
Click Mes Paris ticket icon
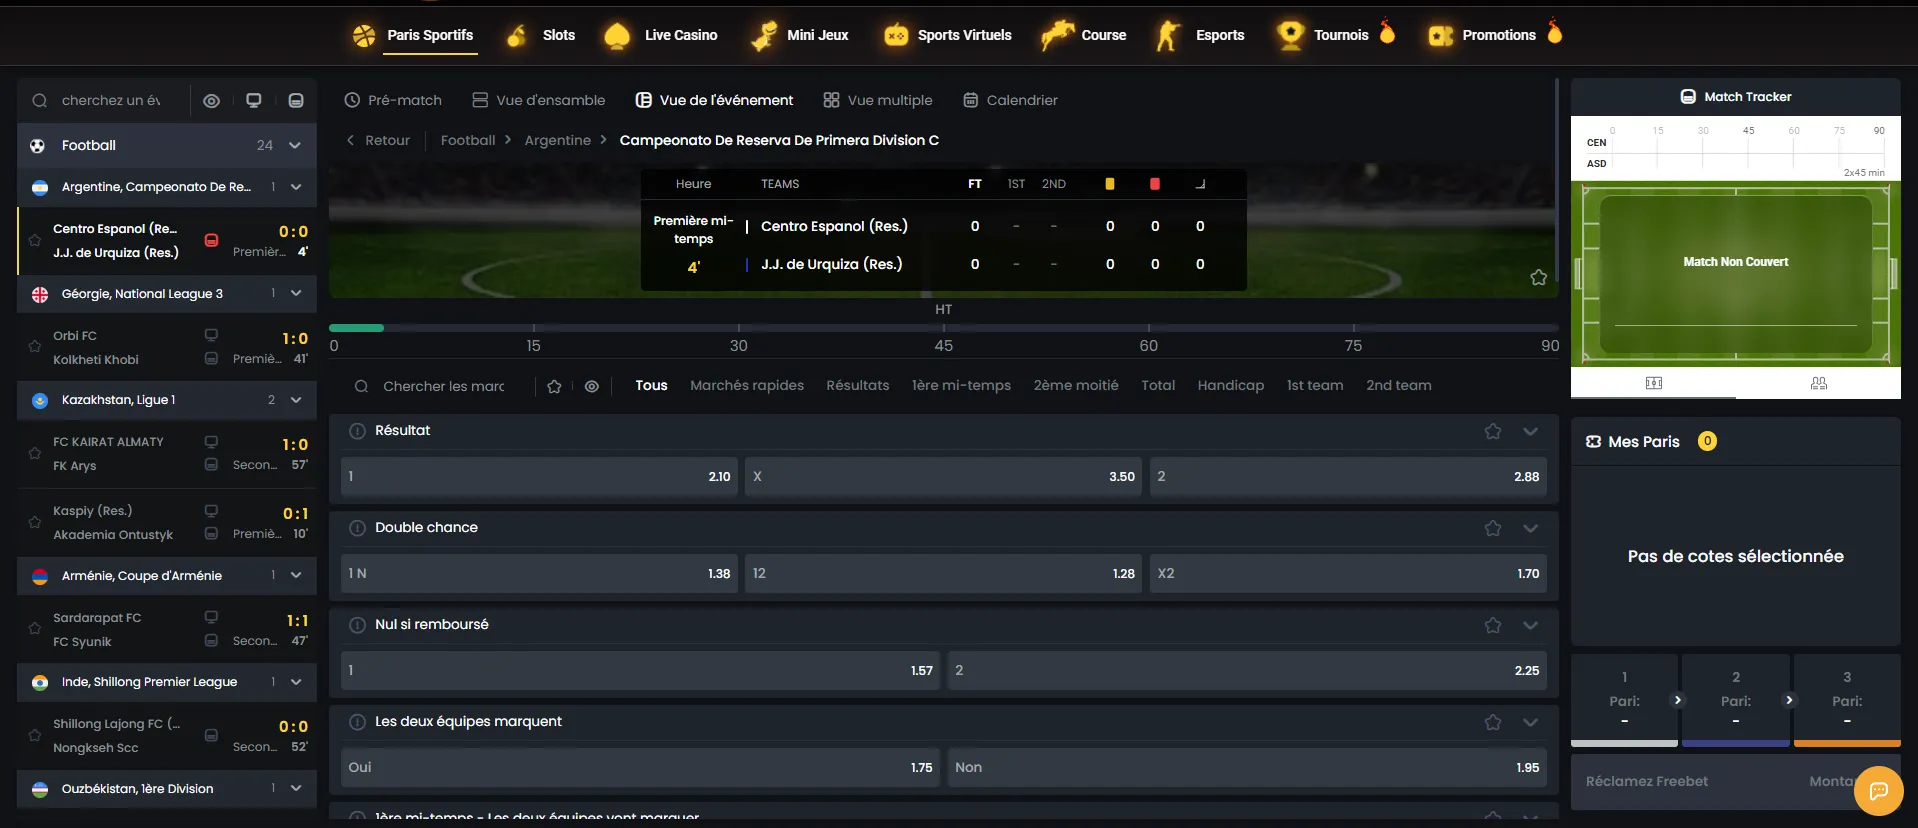(x=1593, y=442)
